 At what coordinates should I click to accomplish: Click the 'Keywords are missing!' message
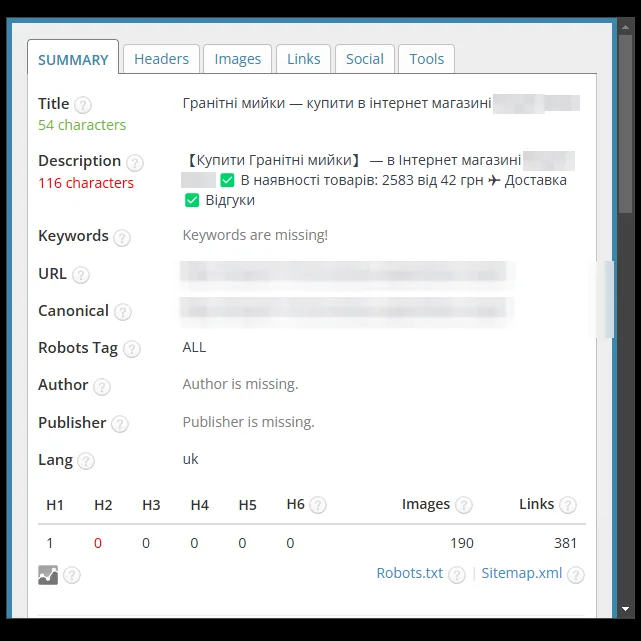pos(255,235)
